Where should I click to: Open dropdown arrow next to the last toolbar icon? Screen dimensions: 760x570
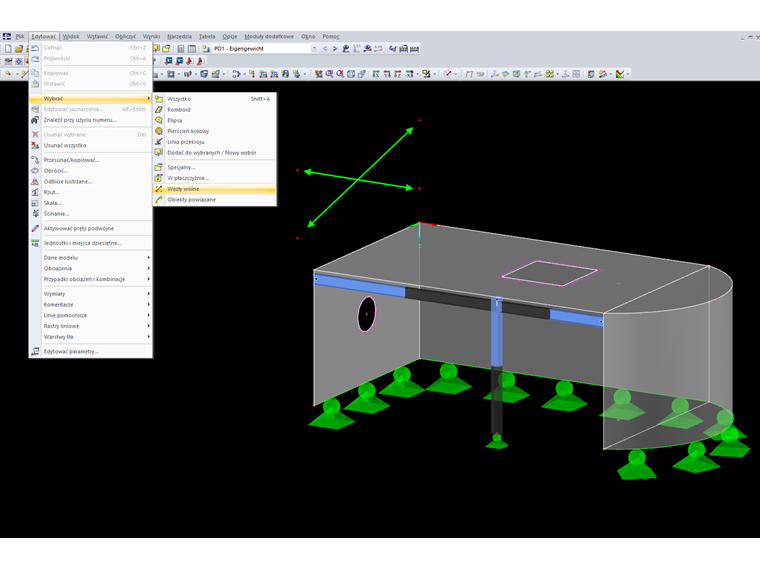(x=628, y=74)
